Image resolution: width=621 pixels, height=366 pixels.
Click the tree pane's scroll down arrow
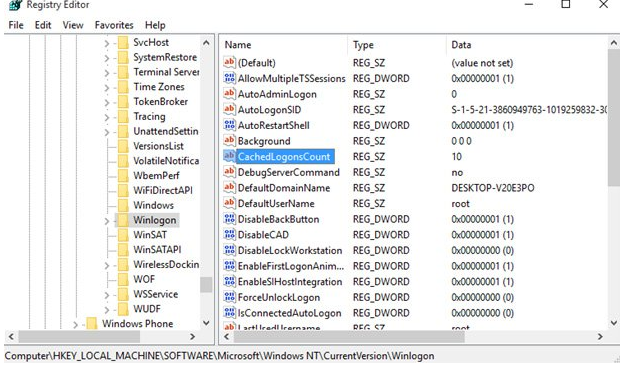click(x=206, y=323)
